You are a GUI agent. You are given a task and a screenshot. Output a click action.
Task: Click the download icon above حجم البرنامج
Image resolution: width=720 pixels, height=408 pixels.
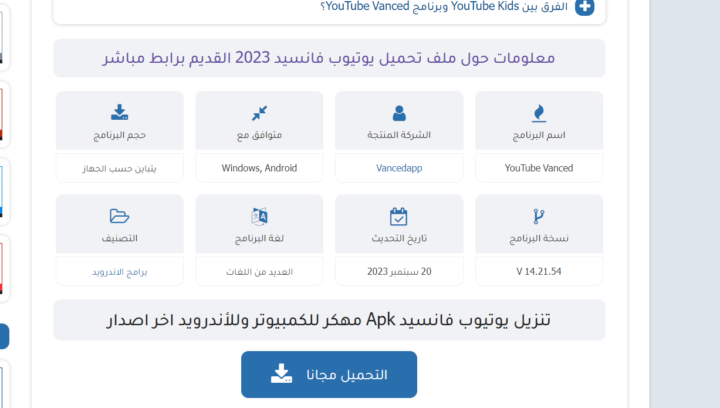tap(119, 112)
